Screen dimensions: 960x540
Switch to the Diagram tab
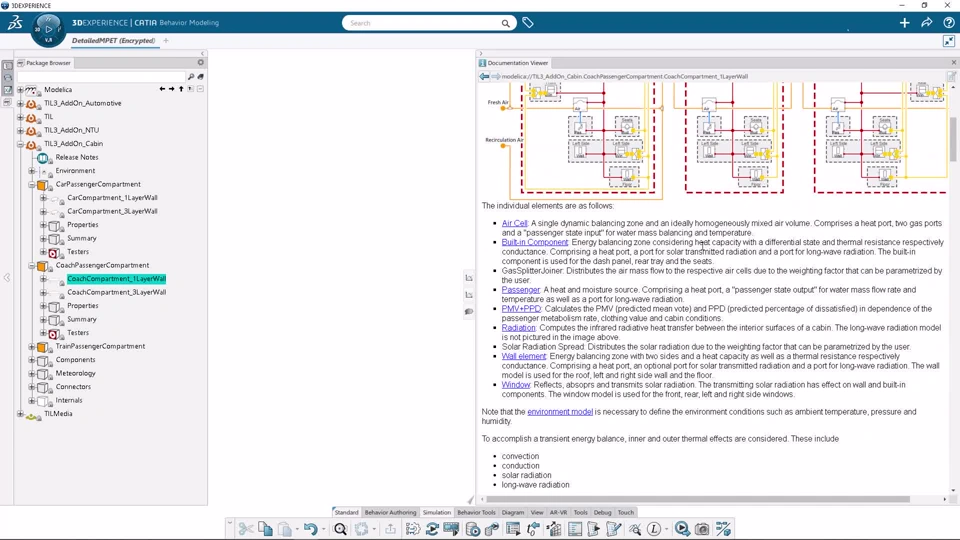512,512
